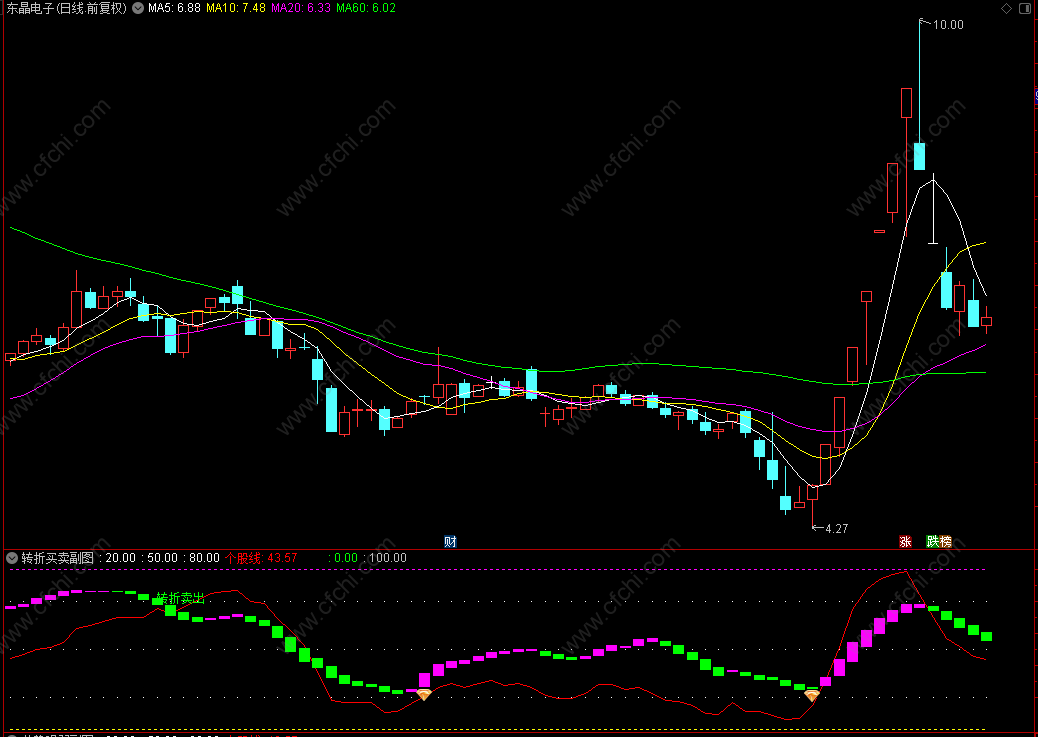Image resolution: width=1038 pixels, height=737 pixels.
Task: Click the 50.00 parameter in sub-chart header
Action: pyautogui.click(x=162, y=558)
